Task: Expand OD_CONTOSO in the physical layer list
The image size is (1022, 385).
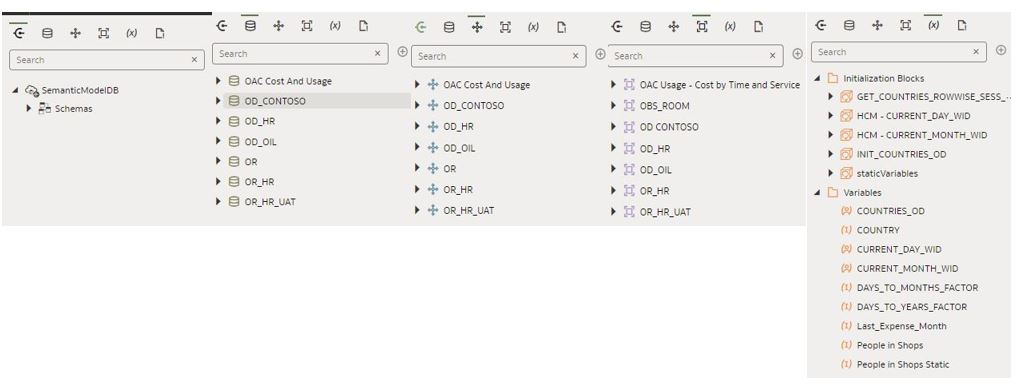Action: pyautogui.click(x=219, y=101)
